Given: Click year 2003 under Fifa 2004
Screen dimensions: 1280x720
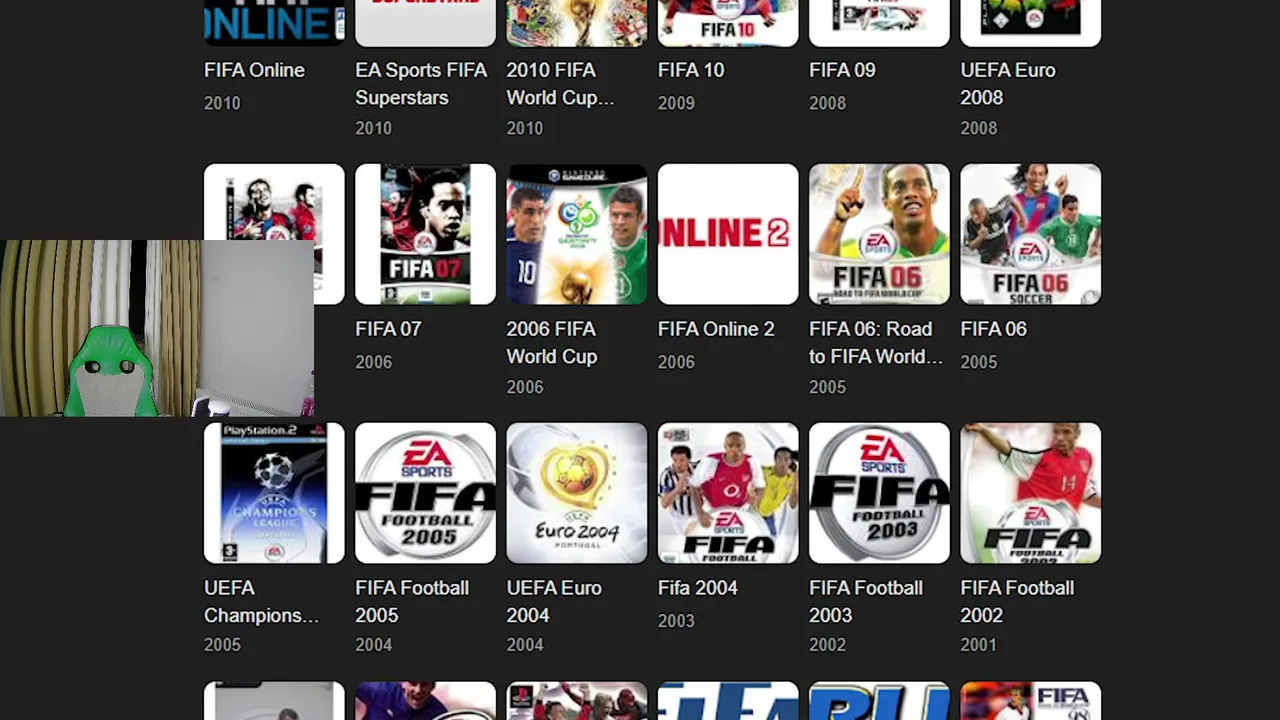Looking at the screenshot, I should [x=676, y=621].
